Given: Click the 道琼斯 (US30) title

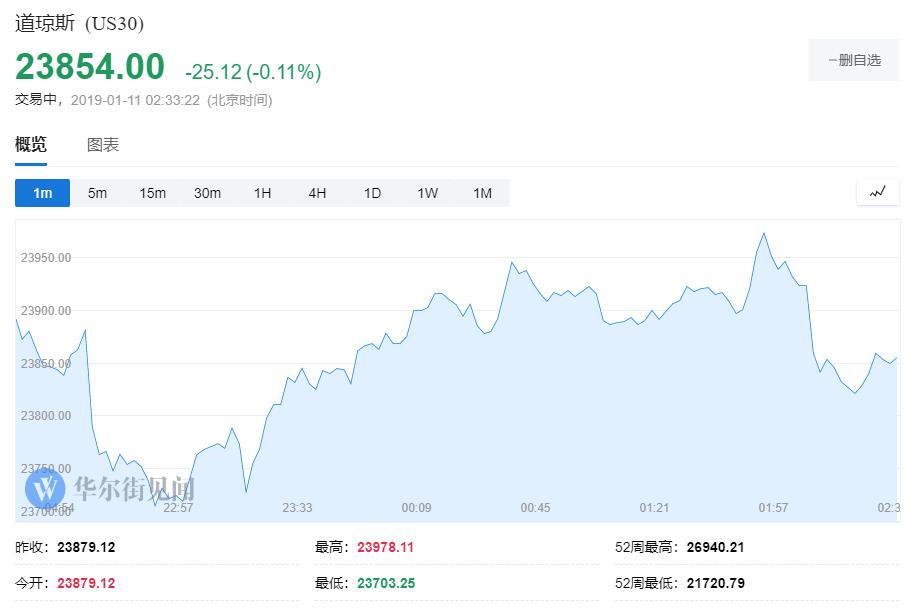Looking at the screenshot, I should tap(79, 23).
